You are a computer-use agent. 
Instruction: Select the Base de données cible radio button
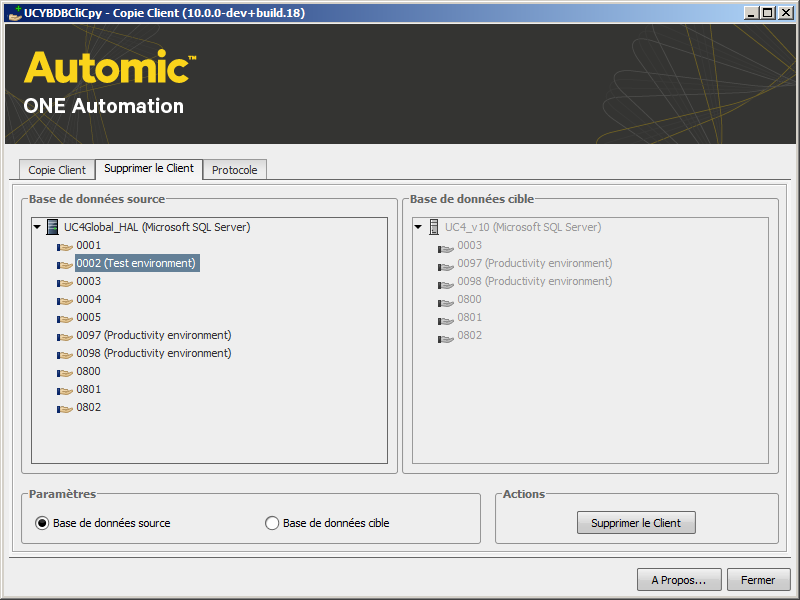click(x=272, y=523)
